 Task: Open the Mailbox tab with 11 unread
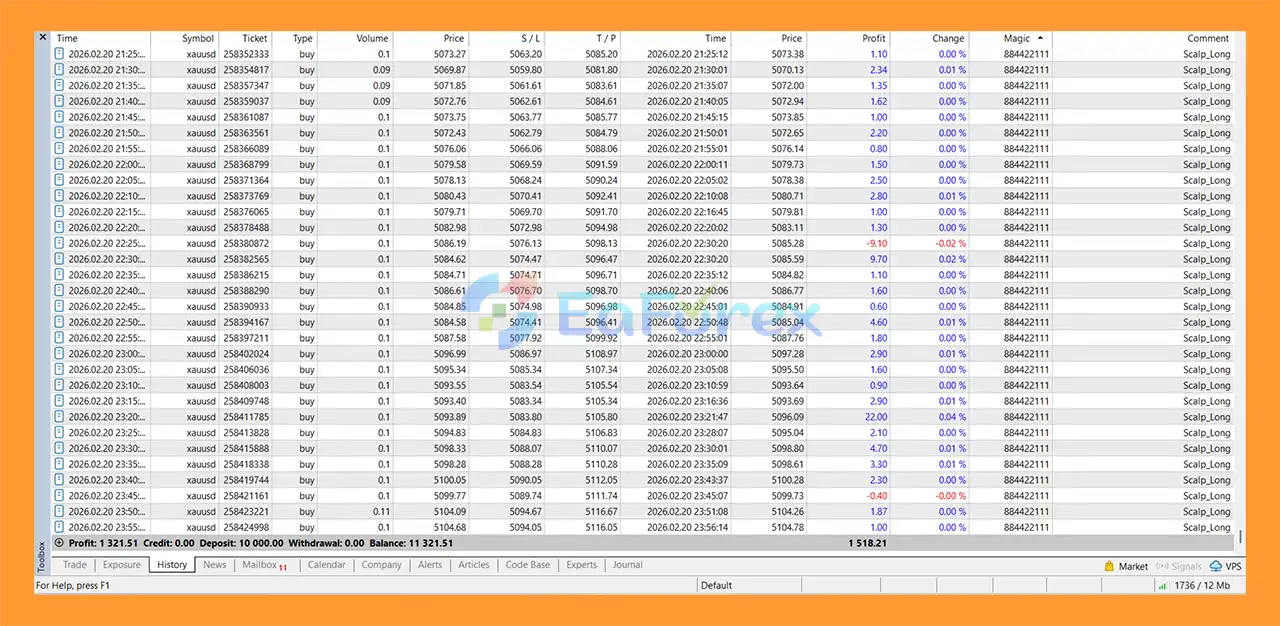[264, 565]
